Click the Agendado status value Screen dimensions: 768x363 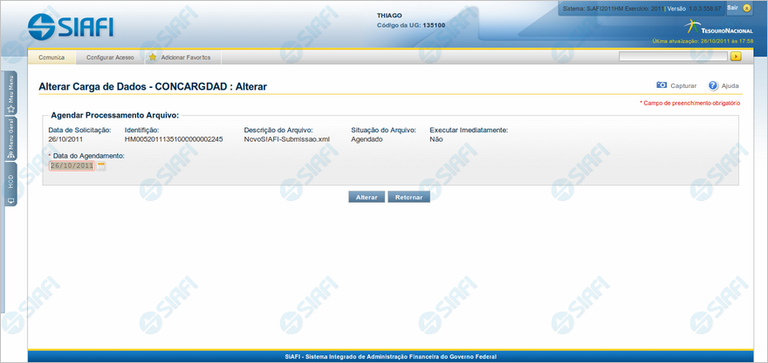tap(367, 140)
